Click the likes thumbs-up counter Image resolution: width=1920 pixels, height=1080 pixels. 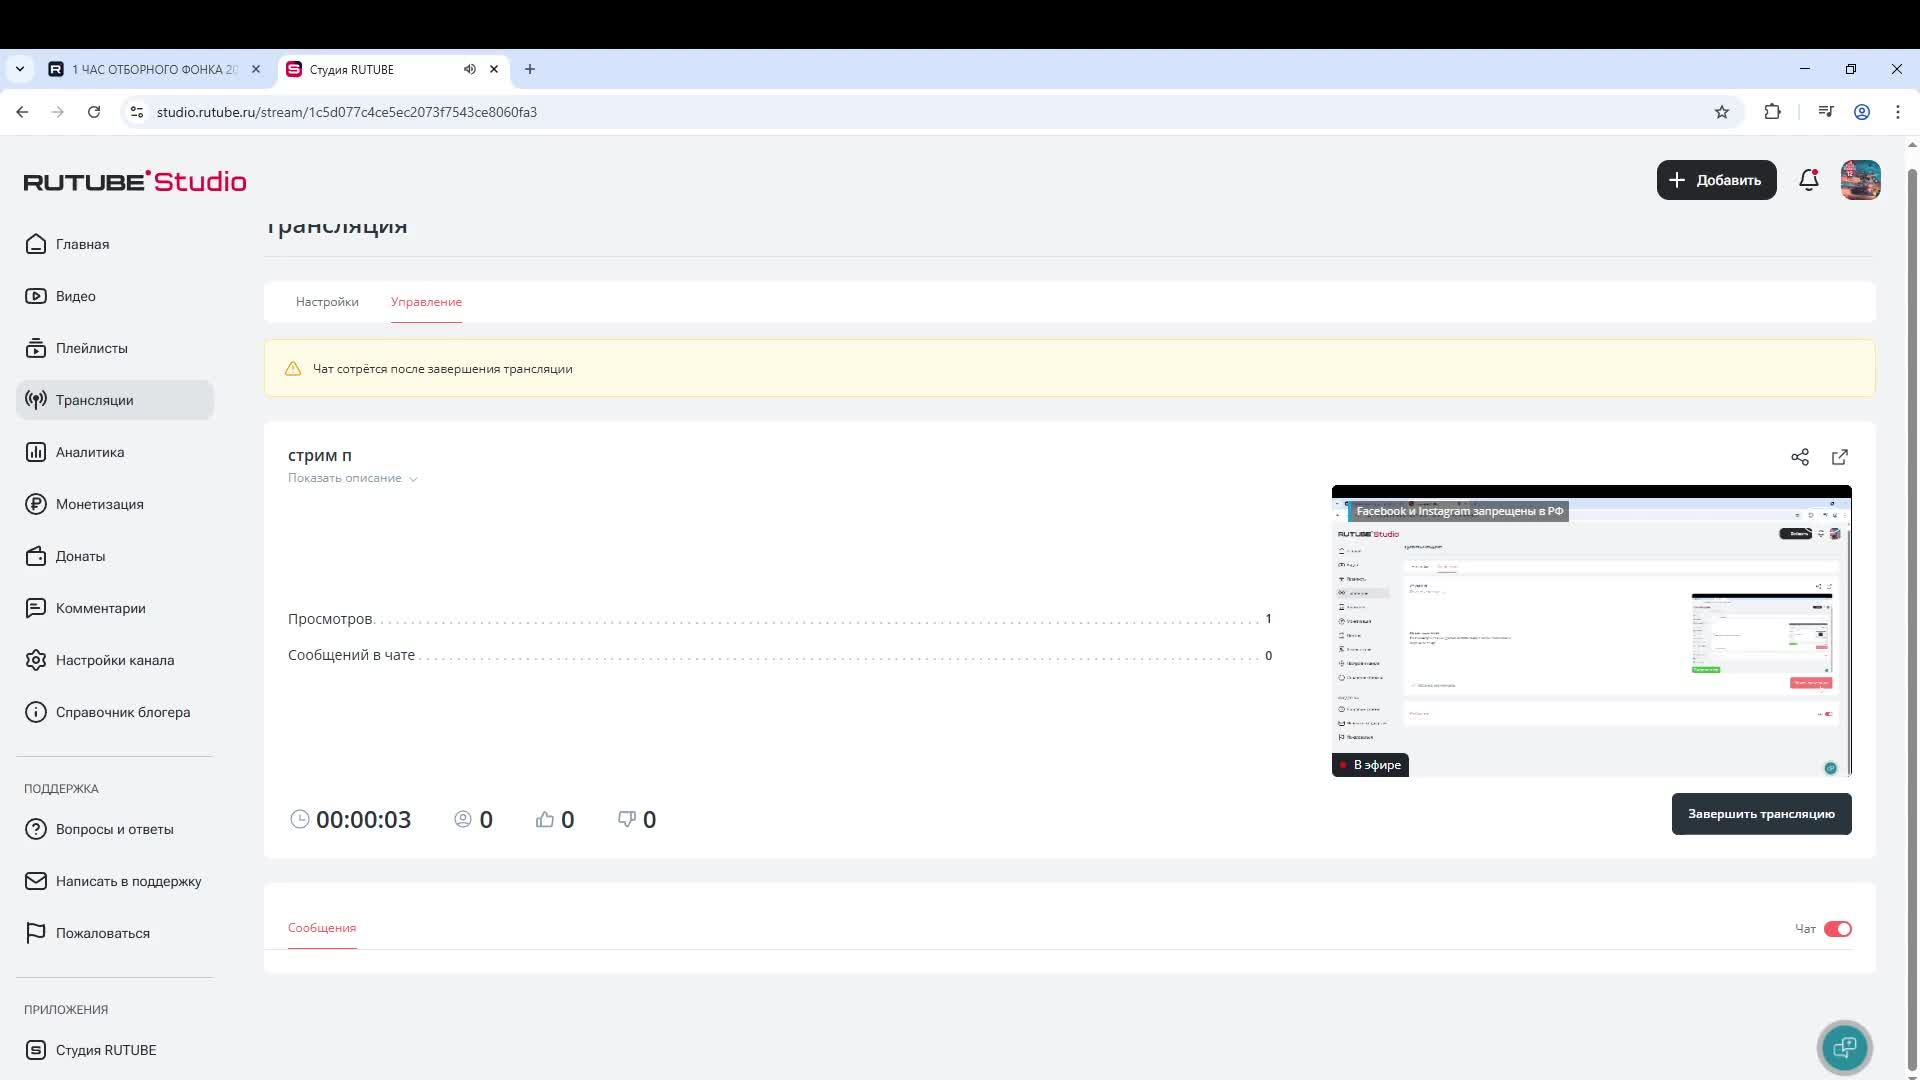pyautogui.click(x=555, y=820)
